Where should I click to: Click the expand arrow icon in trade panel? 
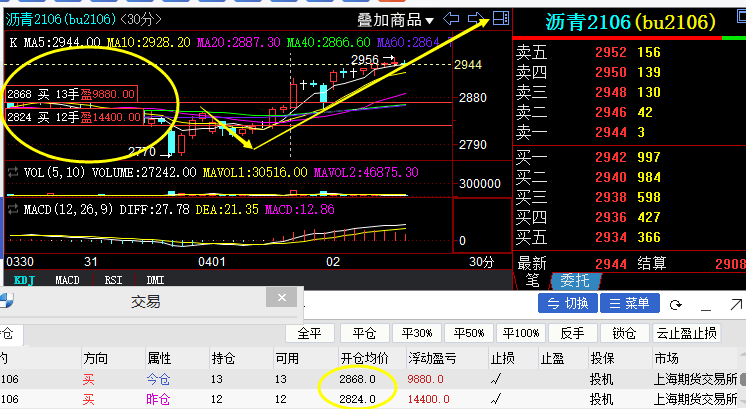point(736,304)
